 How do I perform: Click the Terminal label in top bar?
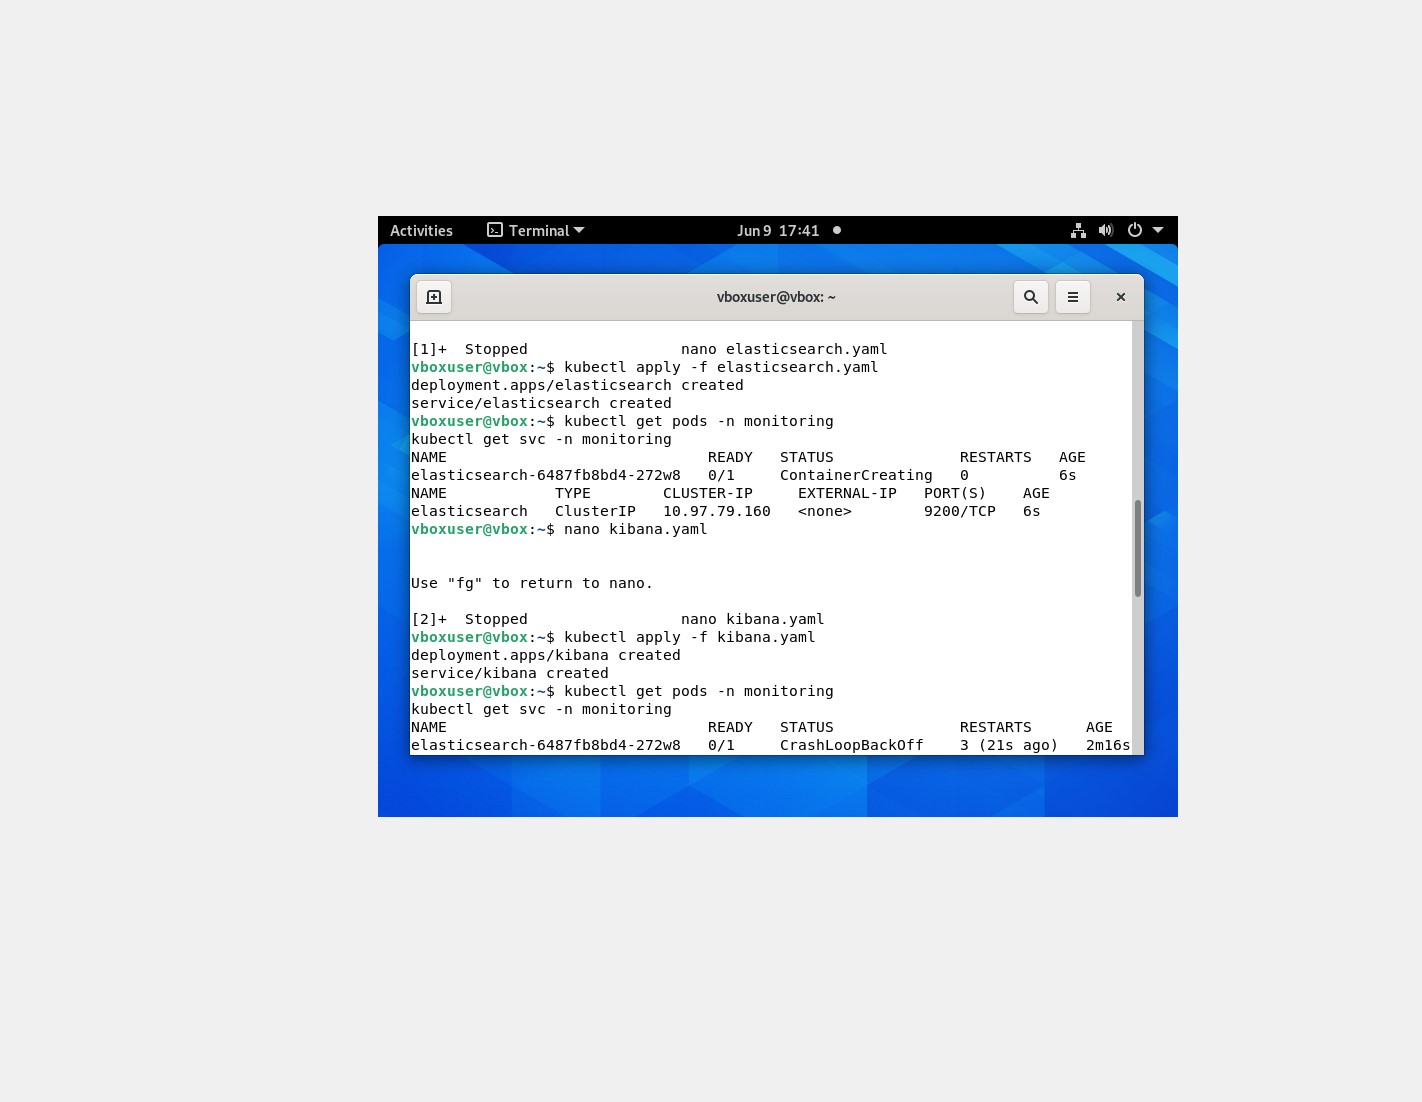tap(538, 230)
